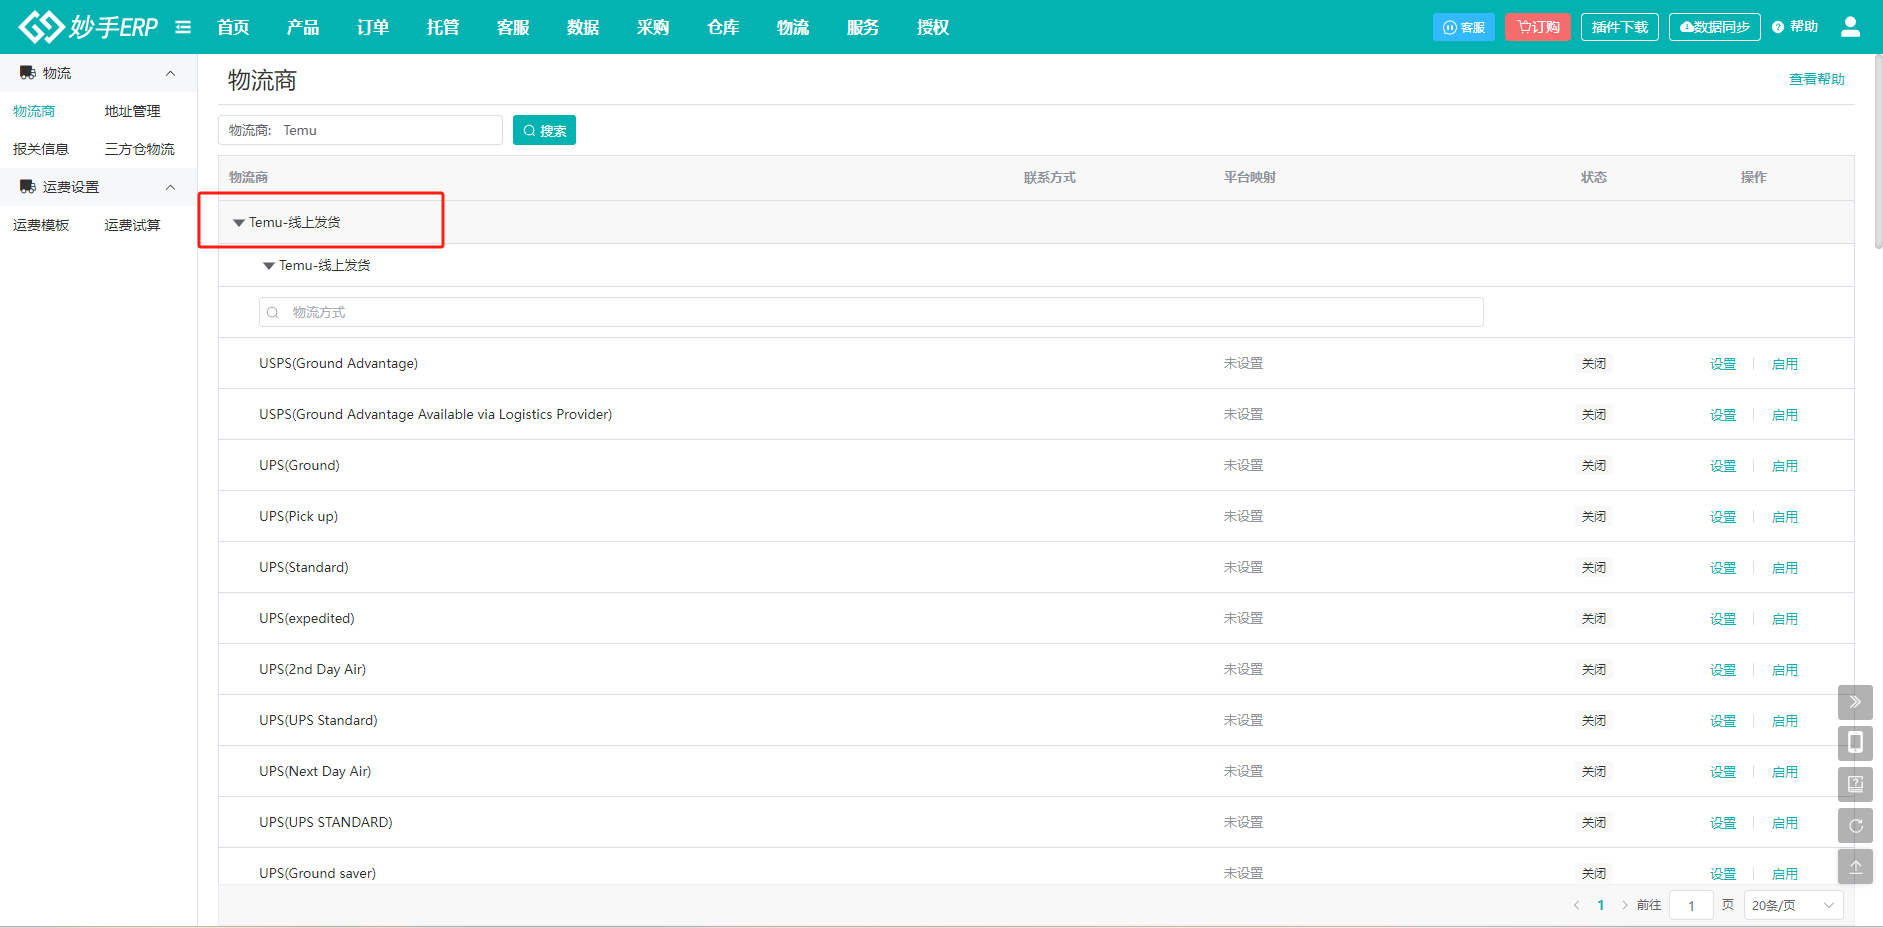Collapse the 运费设置 sidebar section
The height and width of the screenshot is (928, 1883).
coord(170,187)
